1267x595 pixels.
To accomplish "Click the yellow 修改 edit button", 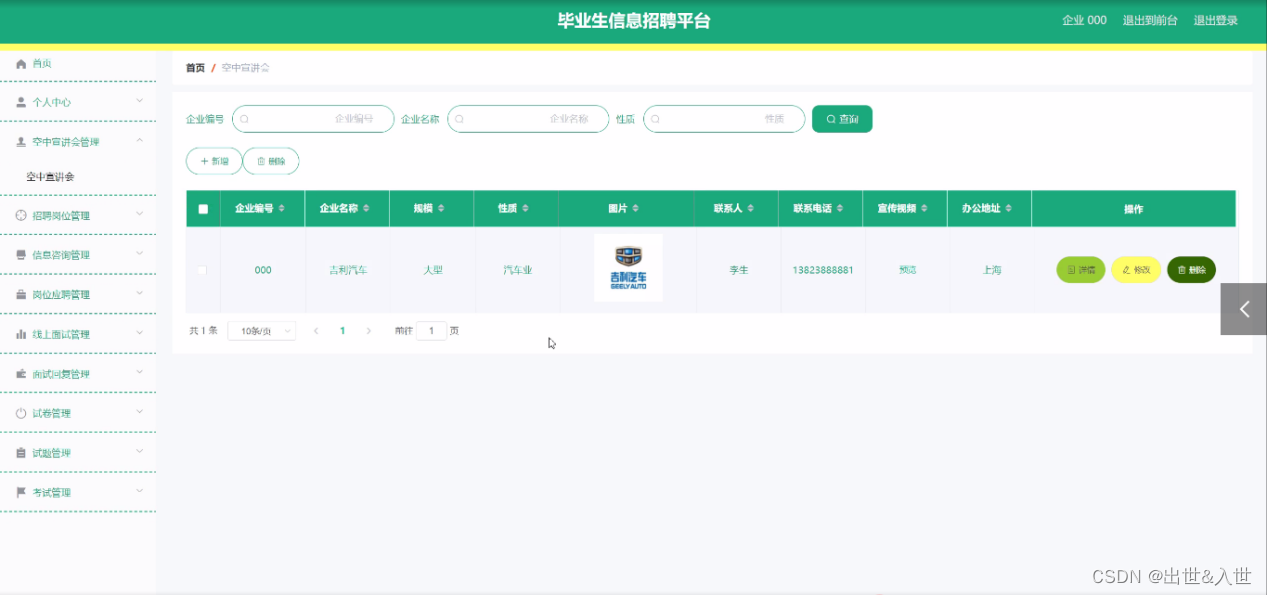I will point(1136,270).
